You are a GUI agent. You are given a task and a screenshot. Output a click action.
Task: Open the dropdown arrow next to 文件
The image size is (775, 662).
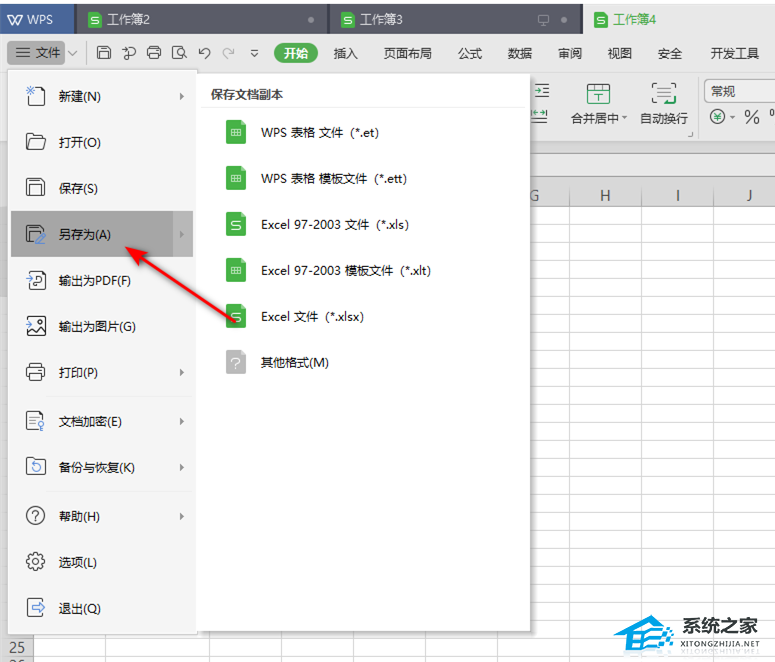(73, 53)
